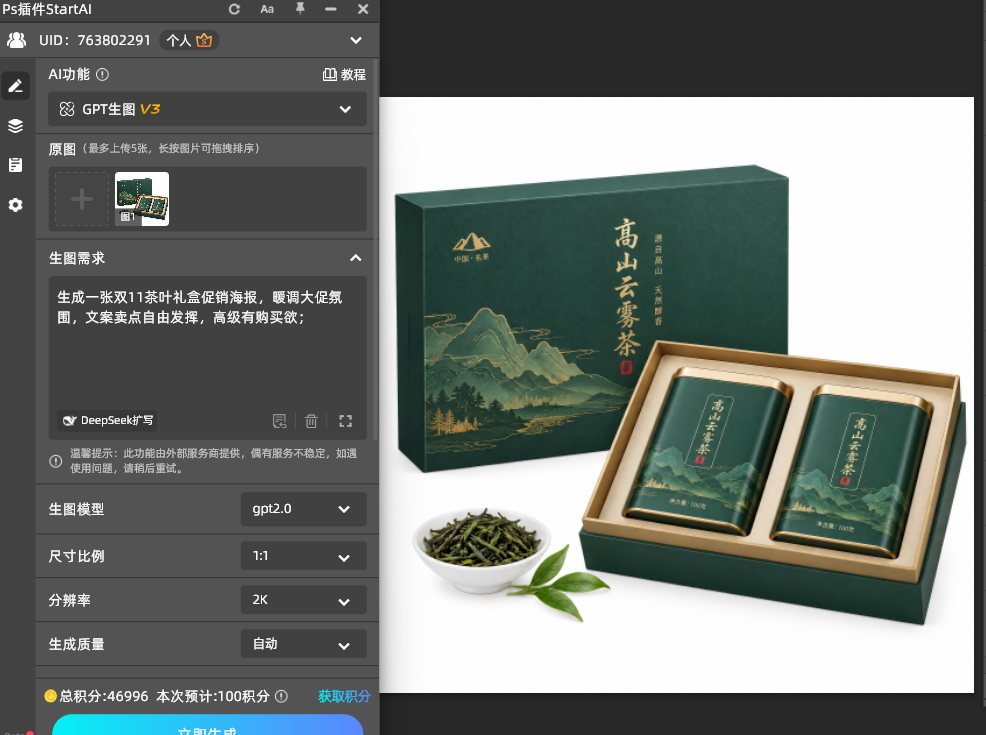Screen dimensions: 986x735
Task: Click the warning info icon beside 温馨提示
Action: 55,461
